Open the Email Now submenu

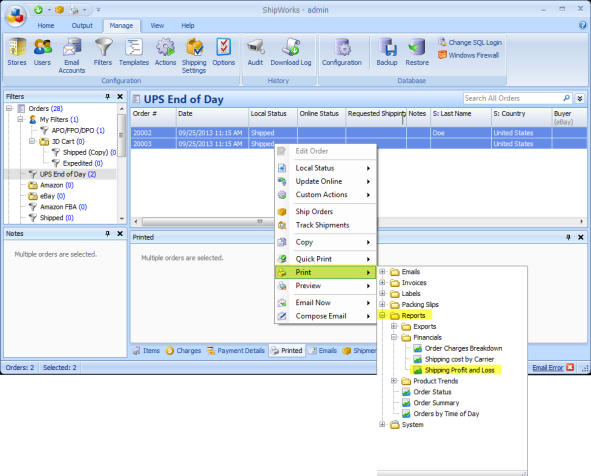click(x=326, y=303)
